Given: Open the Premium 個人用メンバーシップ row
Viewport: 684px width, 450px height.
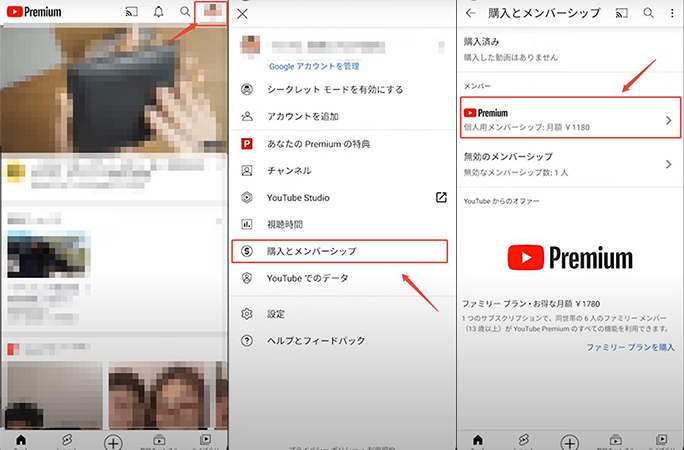Looking at the screenshot, I should pos(571,118).
